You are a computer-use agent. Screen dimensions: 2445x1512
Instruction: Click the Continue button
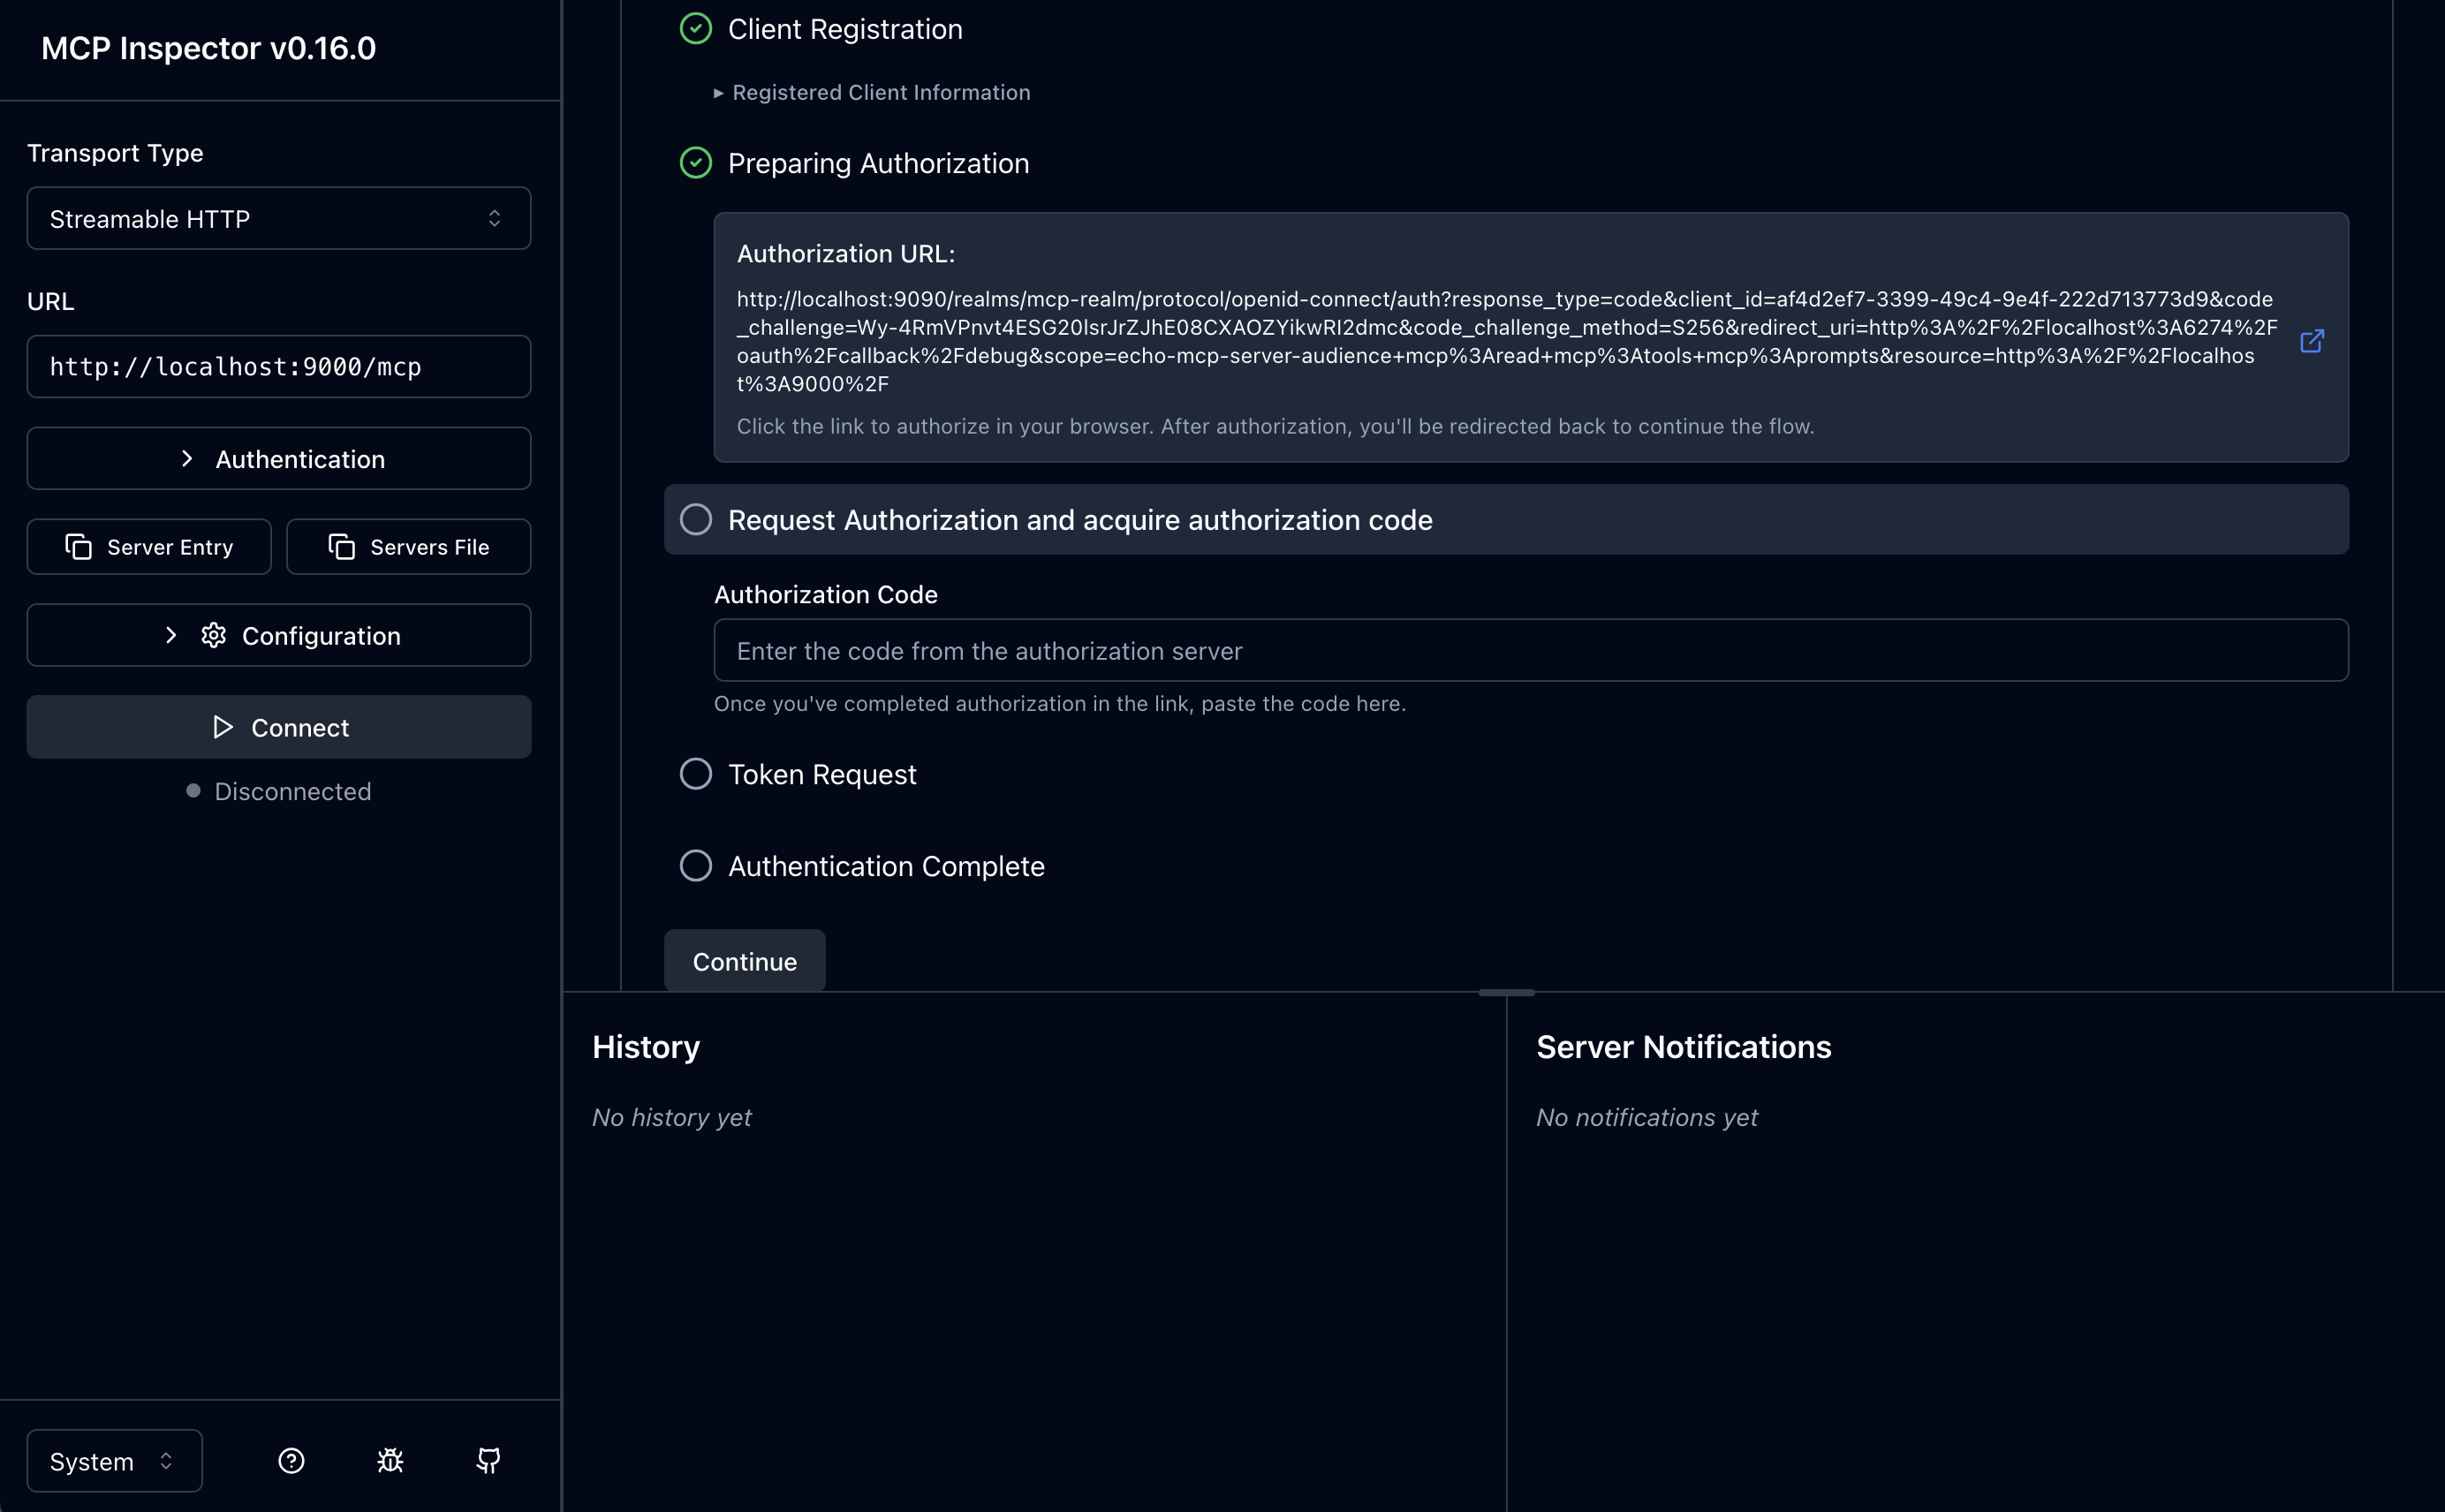(x=745, y=961)
